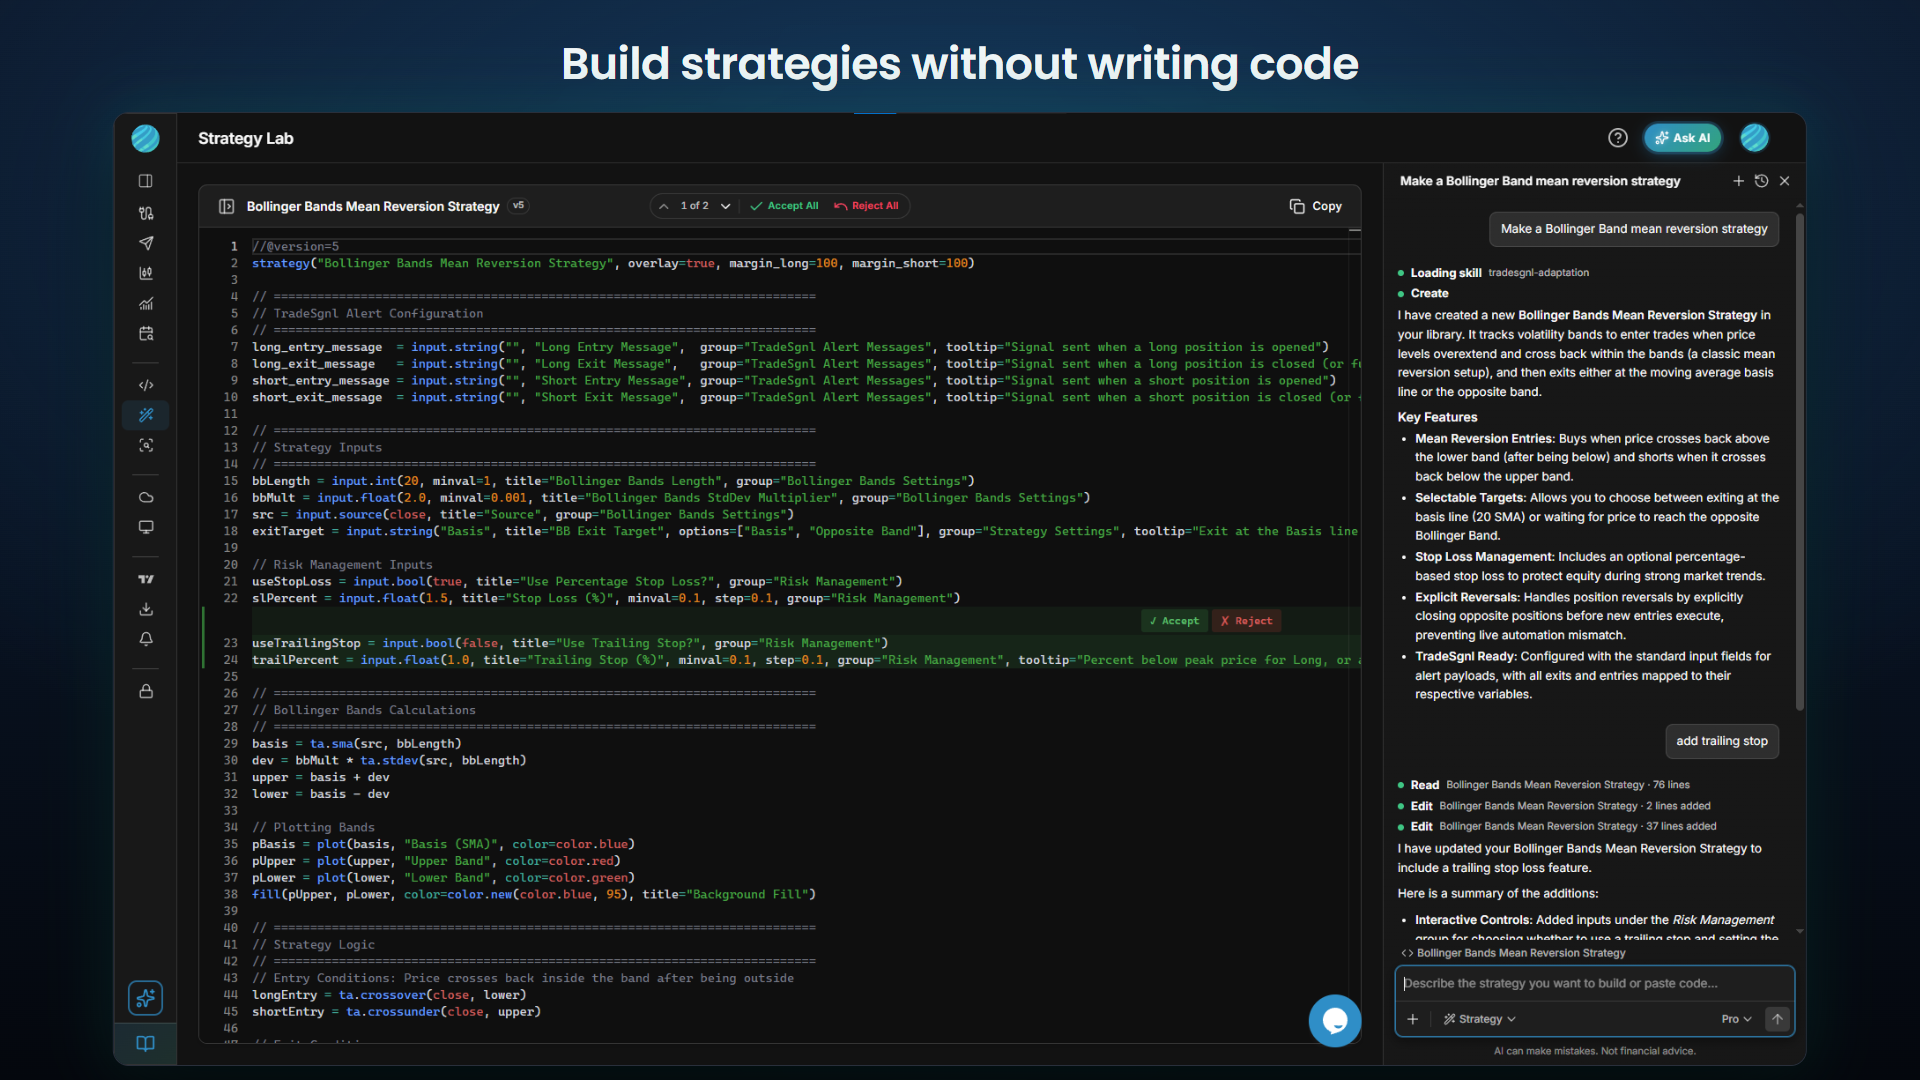1920x1080 pixels.
Task: Open the rising line-chart analytics icon in sidebar
Action: click(146, 303)
